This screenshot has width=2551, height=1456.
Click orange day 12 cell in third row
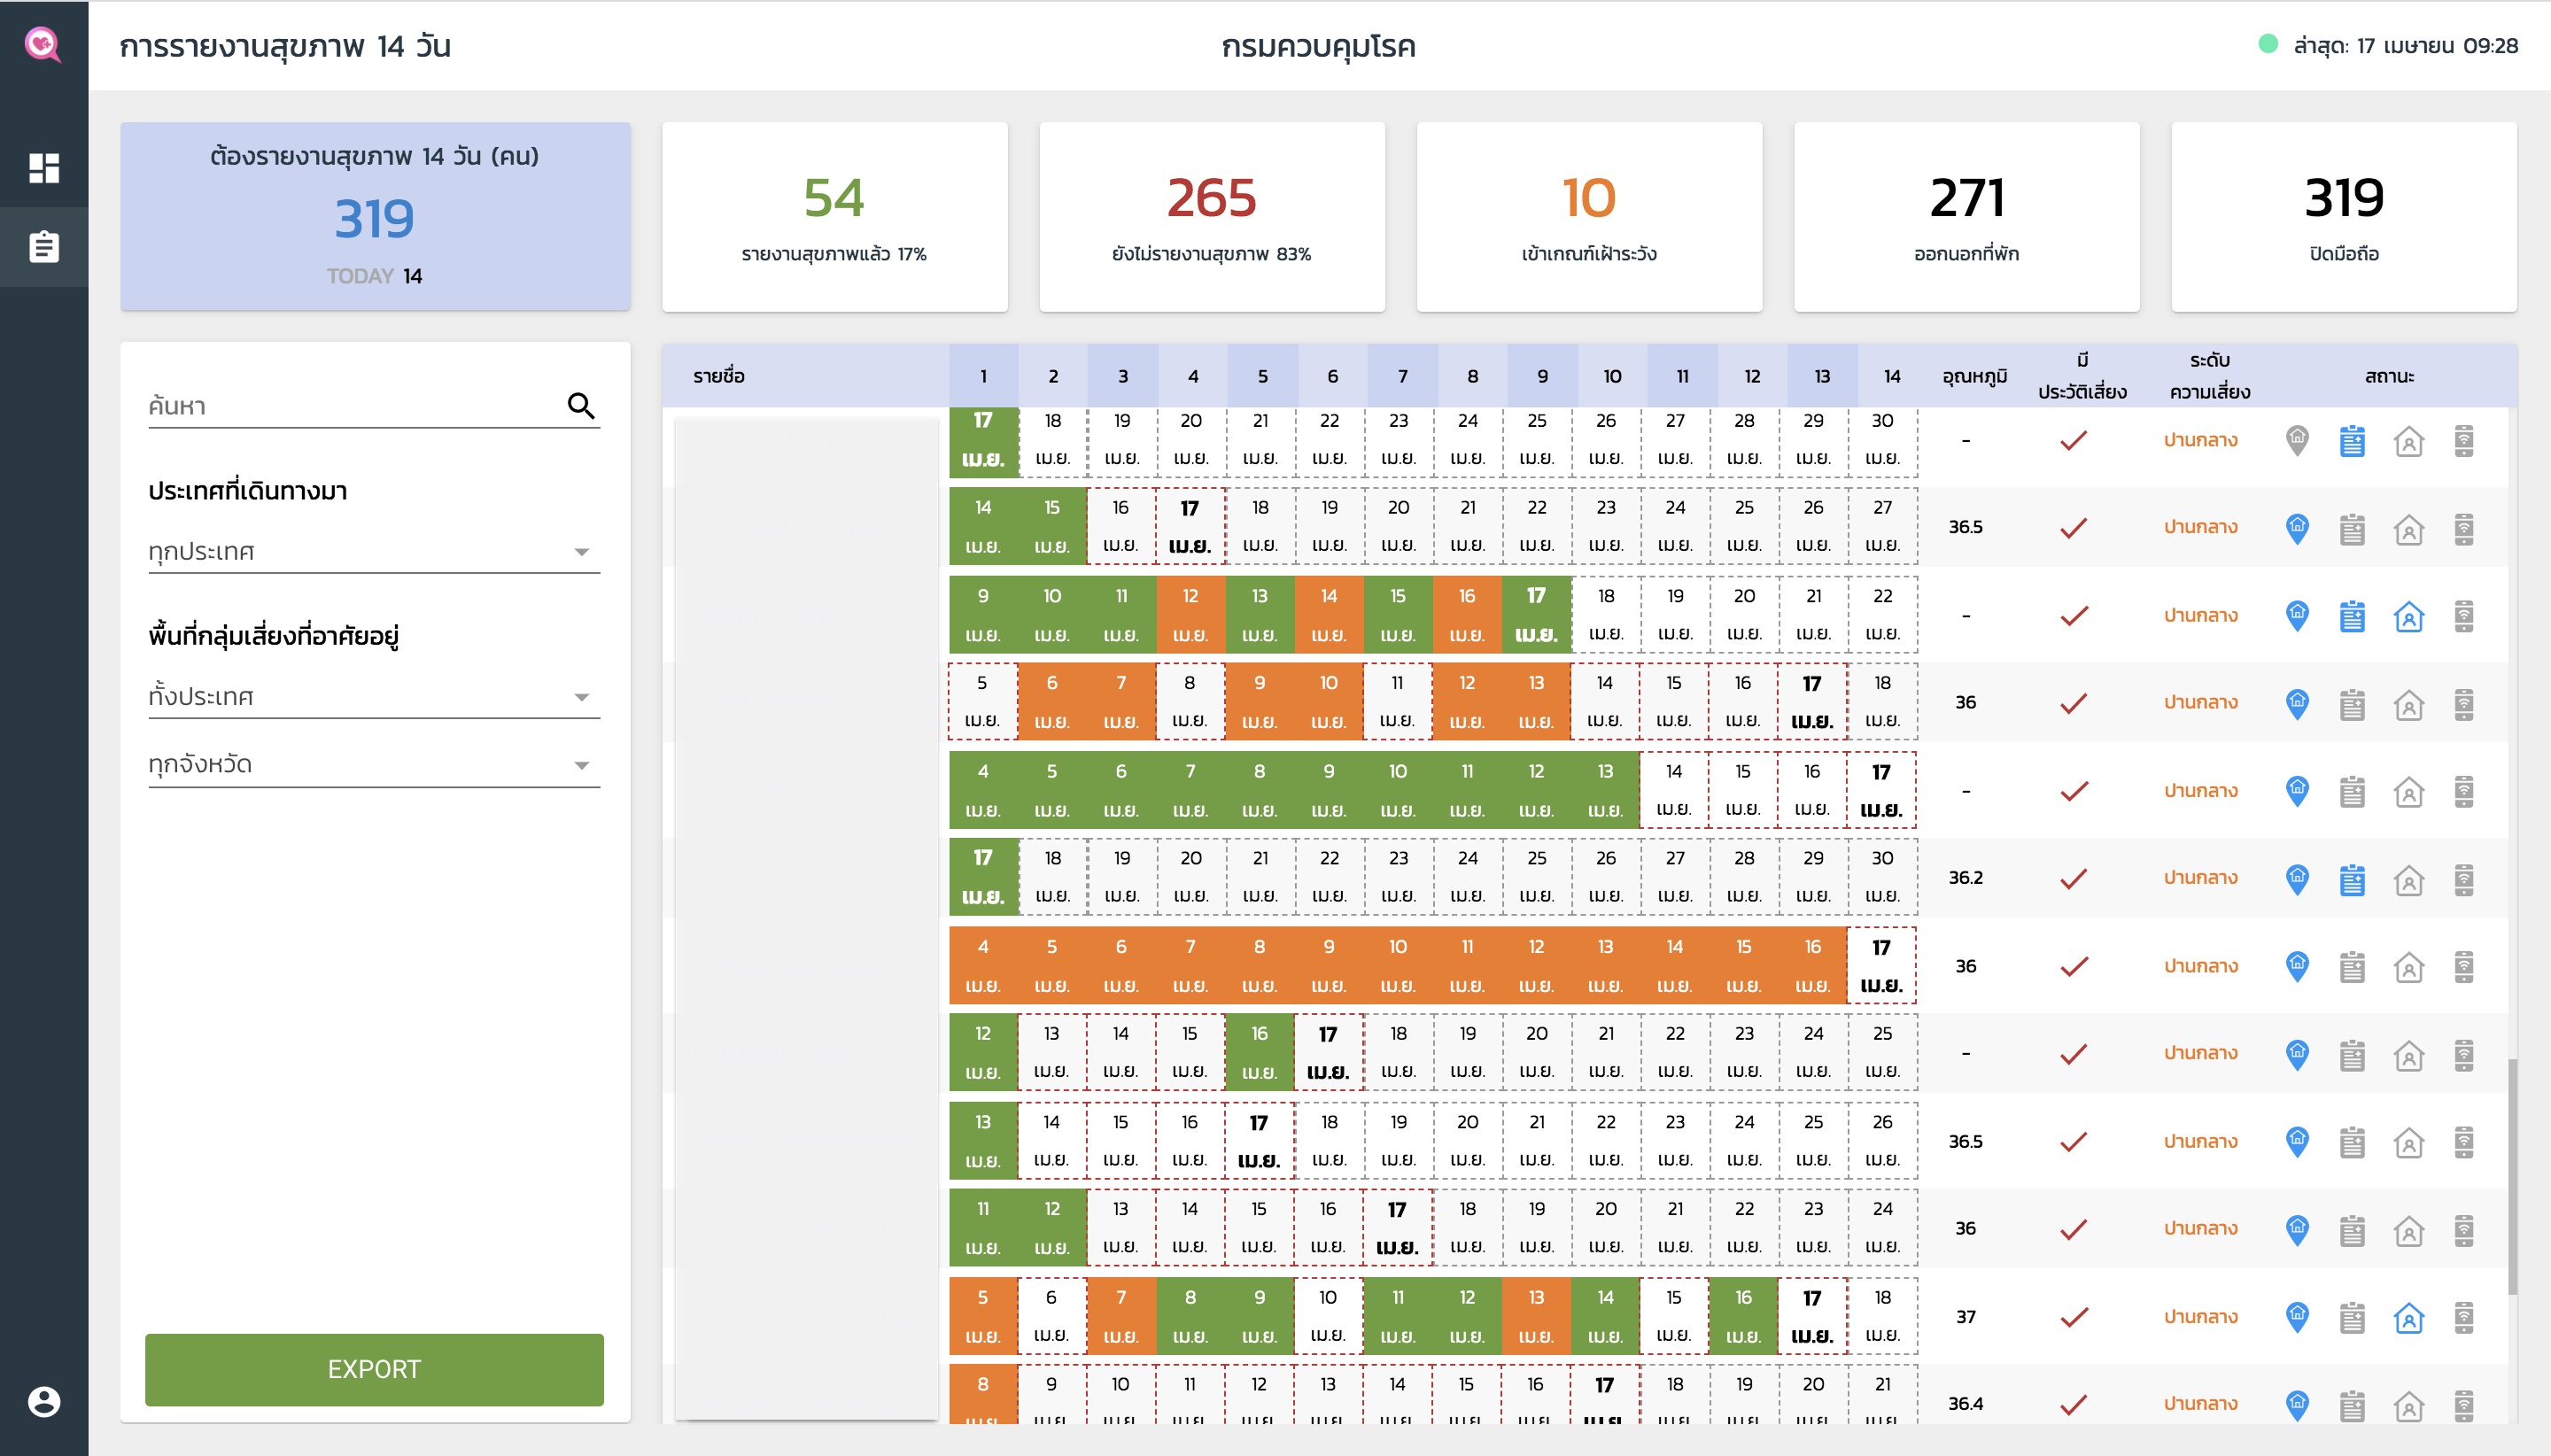pos(1190,614)
